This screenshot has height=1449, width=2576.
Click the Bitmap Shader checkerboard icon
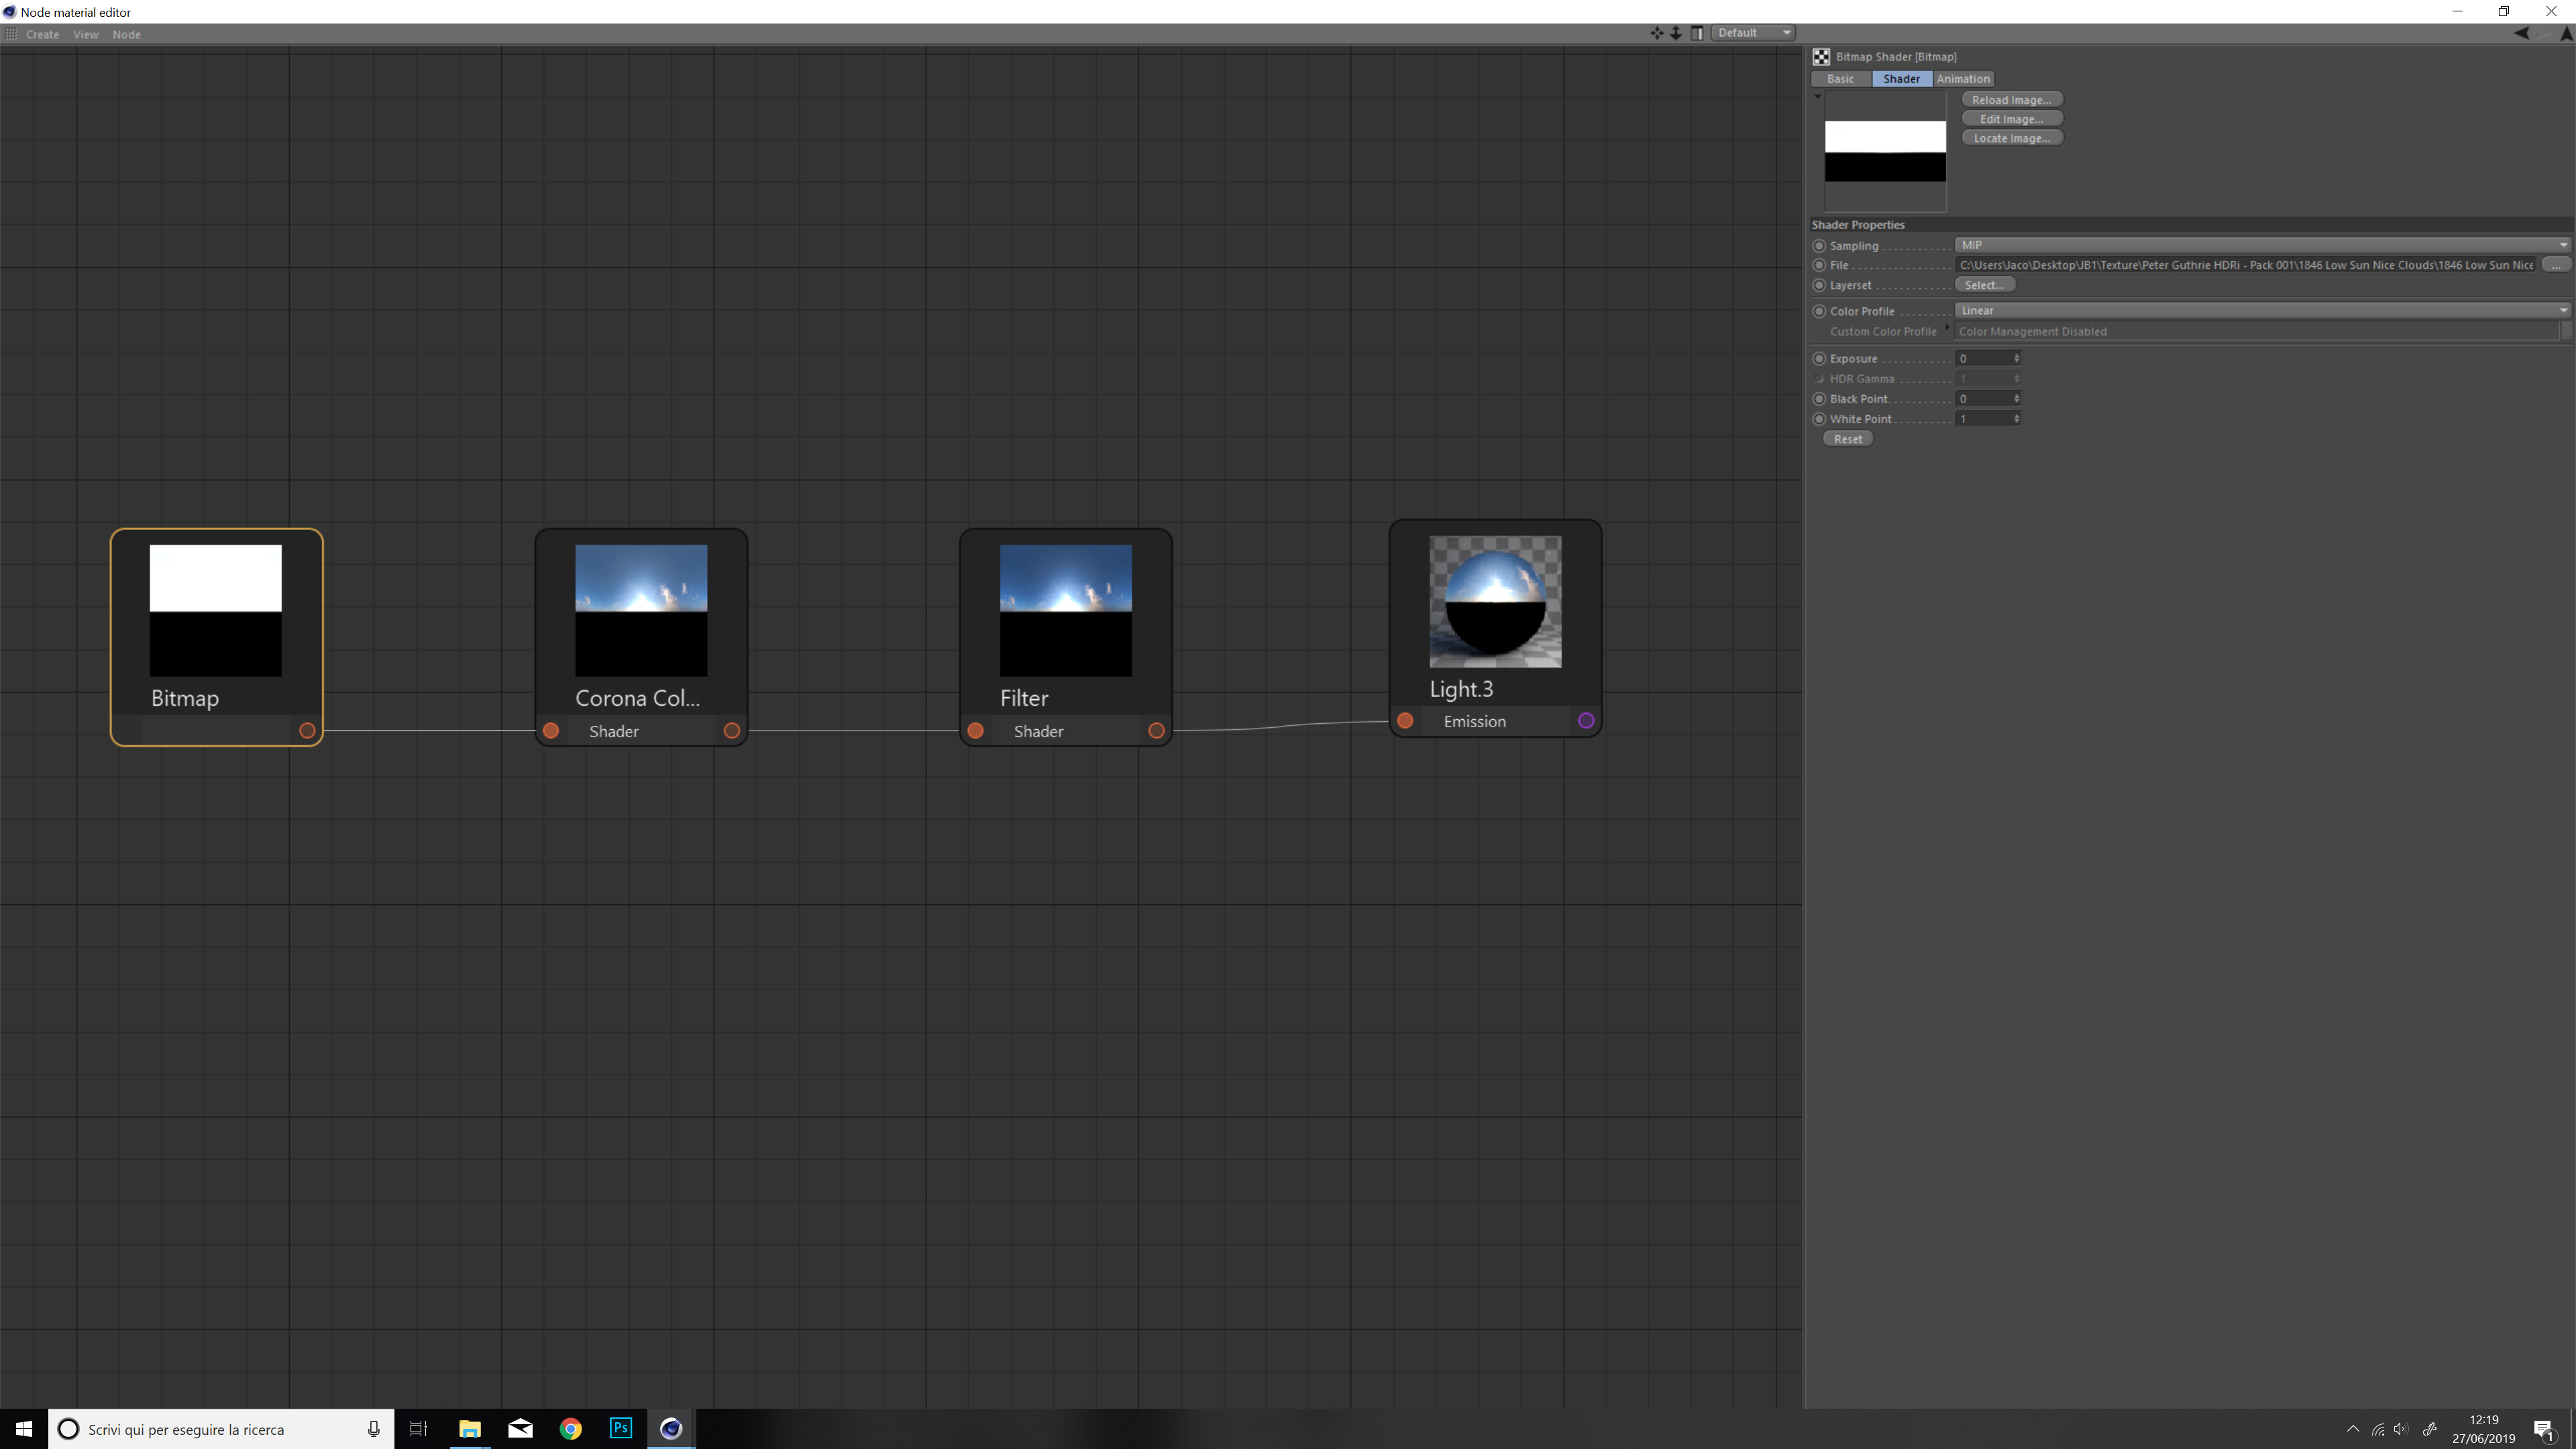pyautogui.click(x=1821, y=57)
